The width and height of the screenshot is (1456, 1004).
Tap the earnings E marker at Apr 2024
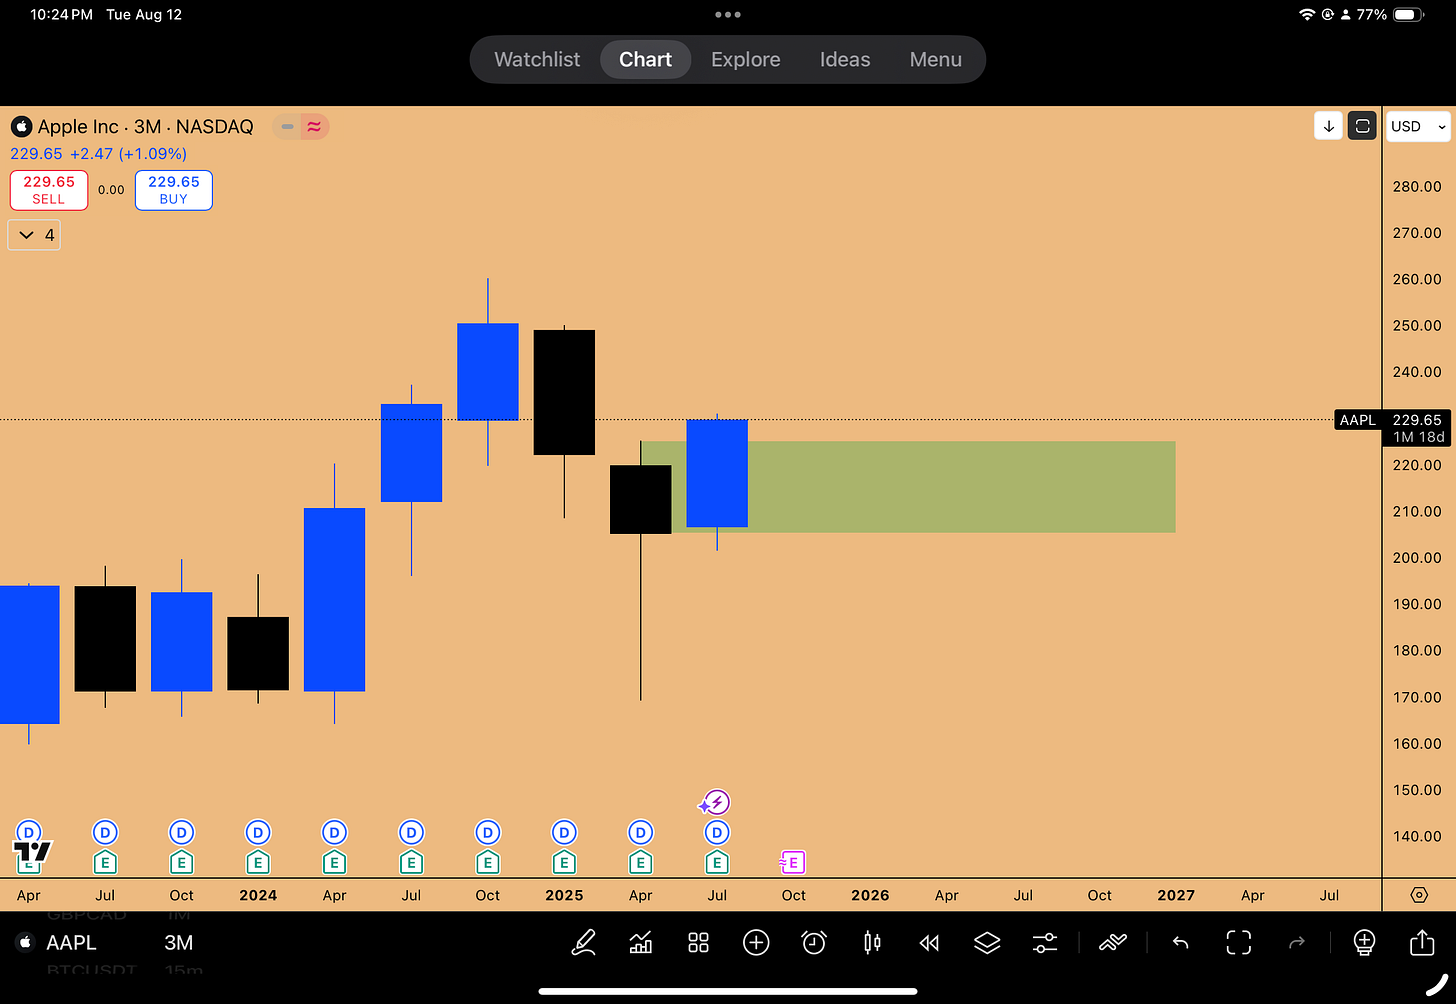pos(334,862)
